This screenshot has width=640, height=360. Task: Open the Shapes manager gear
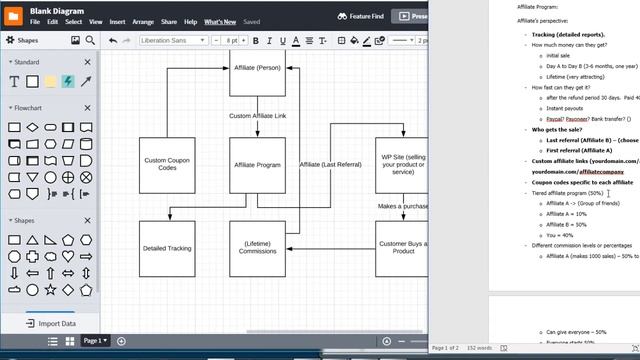10,40
